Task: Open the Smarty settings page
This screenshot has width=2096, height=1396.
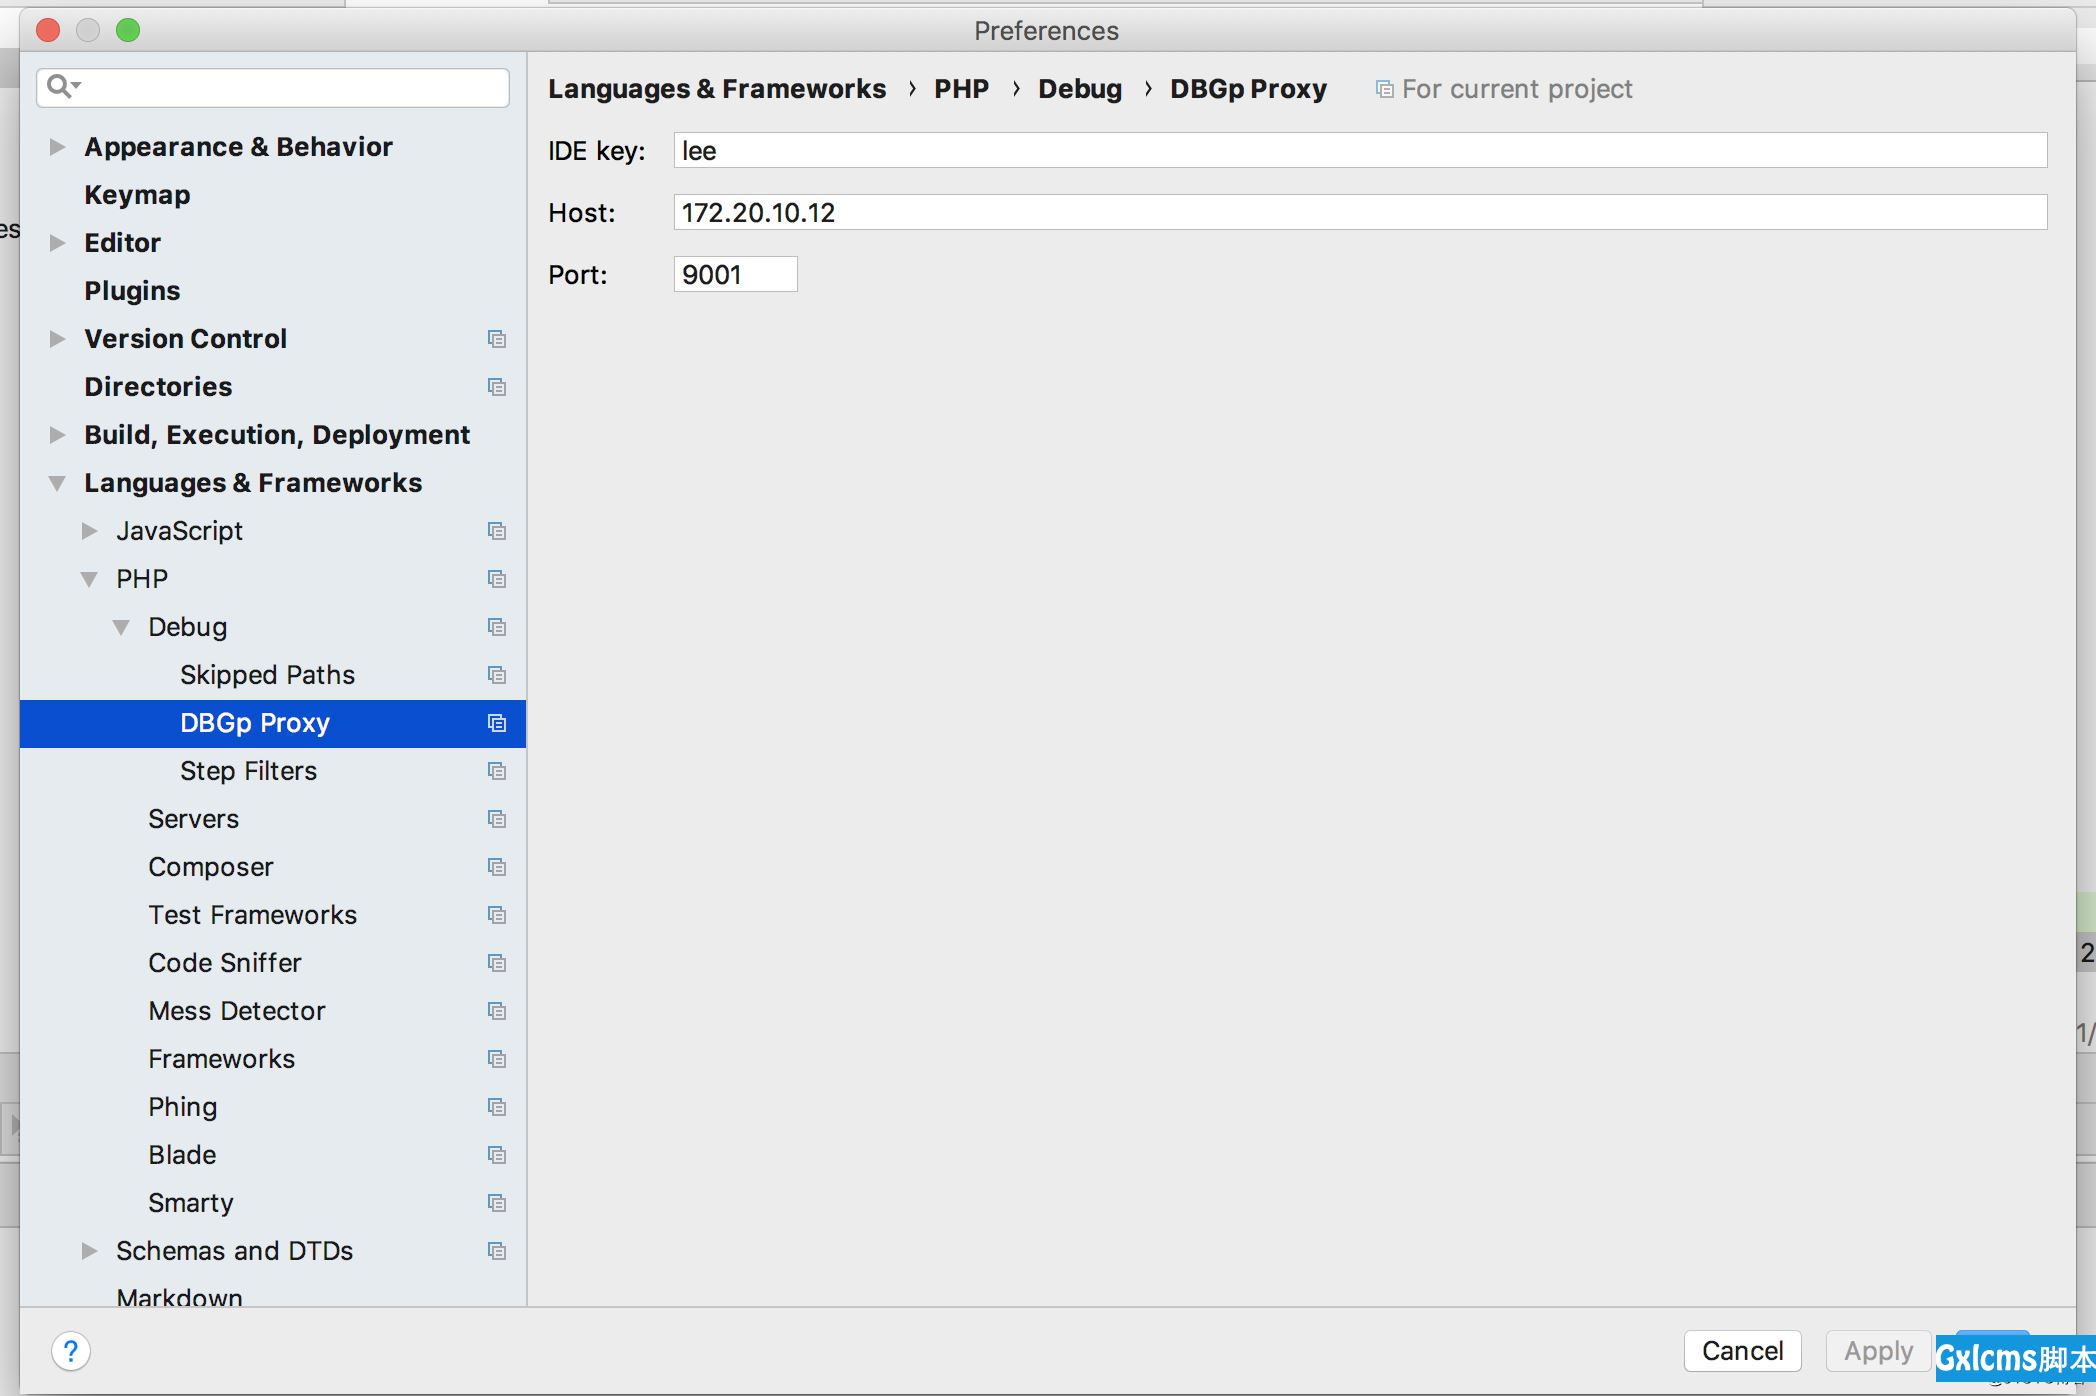Action: coord(190,1203)
